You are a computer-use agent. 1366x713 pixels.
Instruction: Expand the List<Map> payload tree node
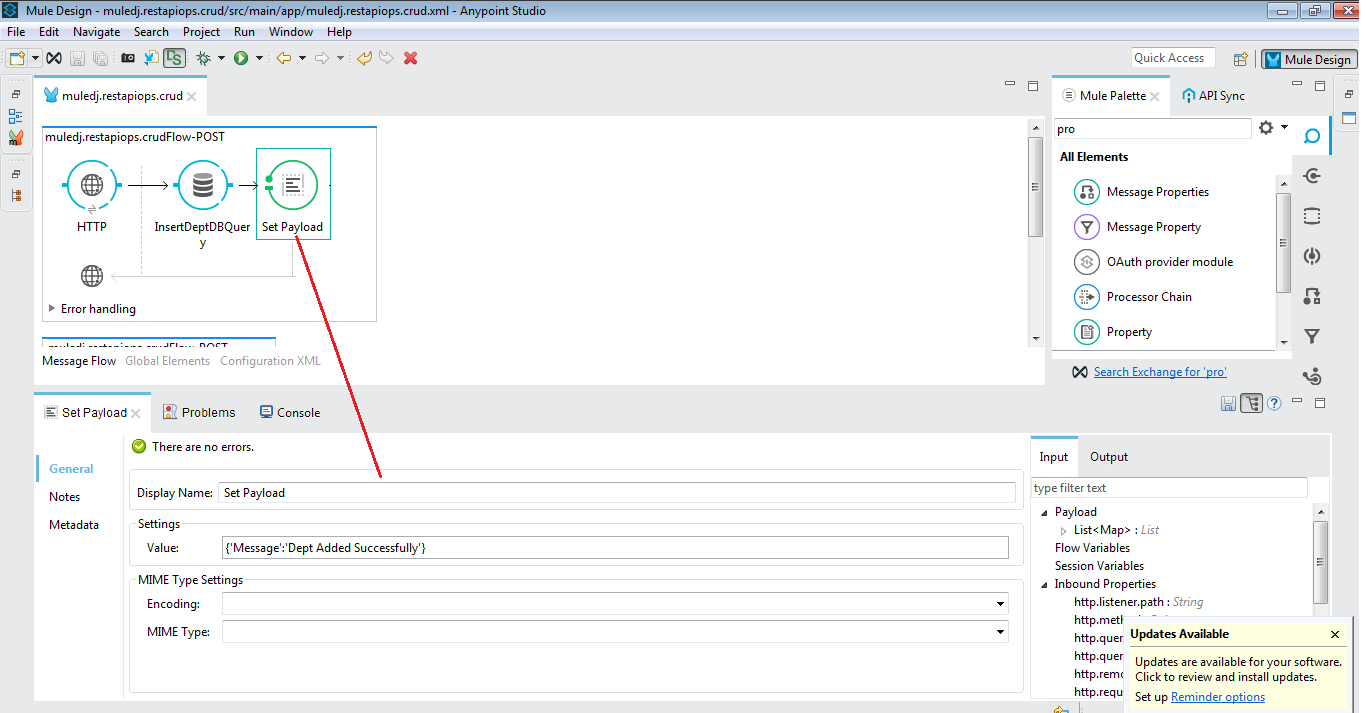pyautogui.click(x=1064, y=530)
